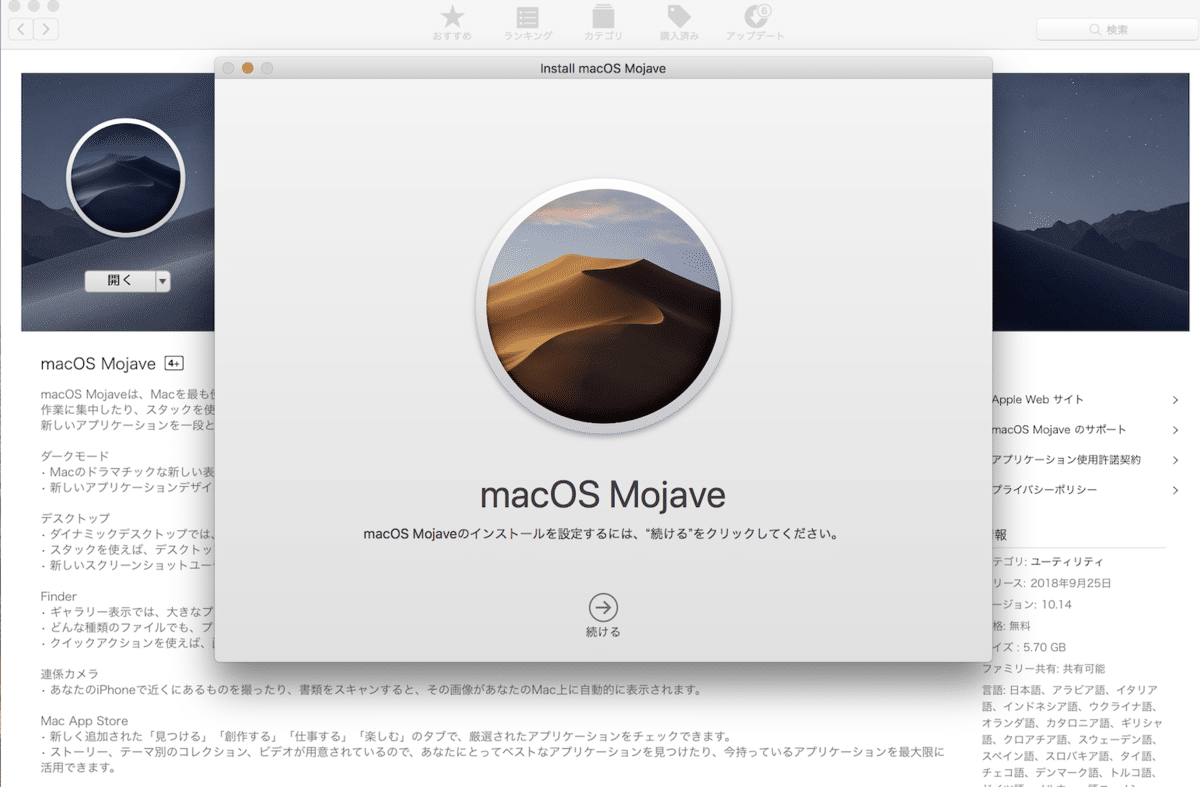Click the Mac App Store section heading
This screenshot has width=1200, height=787.
coord(84,720)
